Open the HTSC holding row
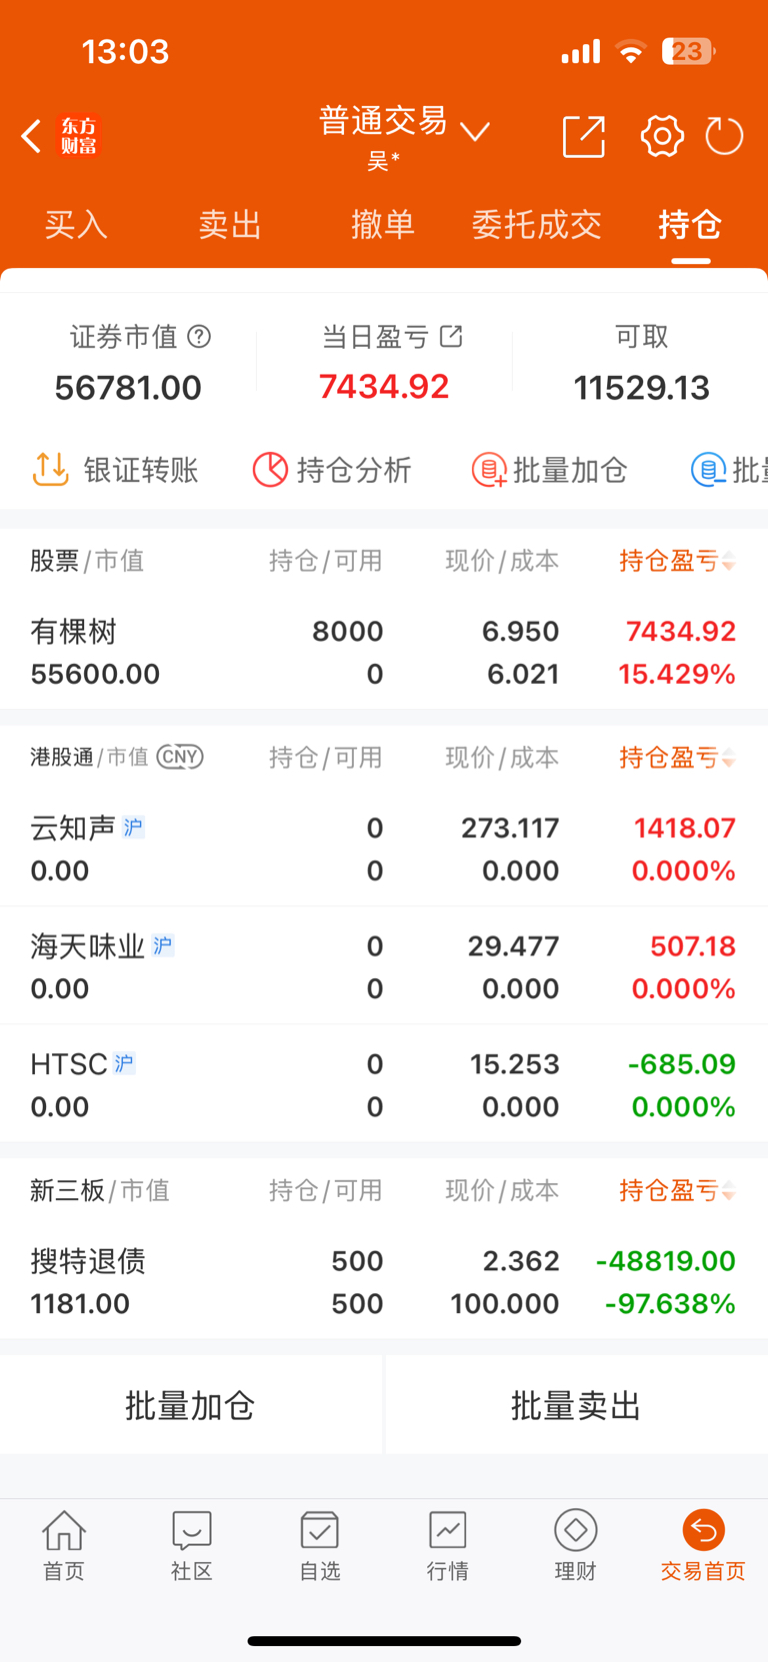This screenshot has width=768, height=1663. pyautogui.click(x=384, y=1084)
